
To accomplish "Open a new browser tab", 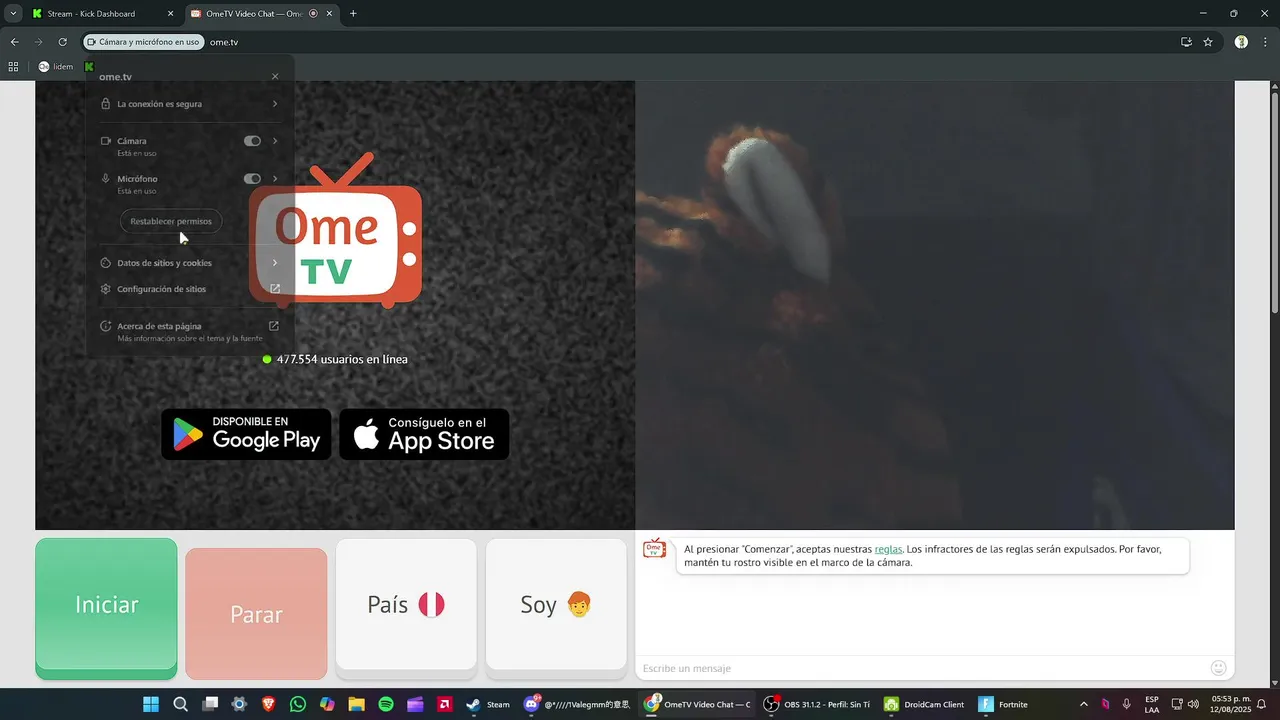I will pos(353,14).
